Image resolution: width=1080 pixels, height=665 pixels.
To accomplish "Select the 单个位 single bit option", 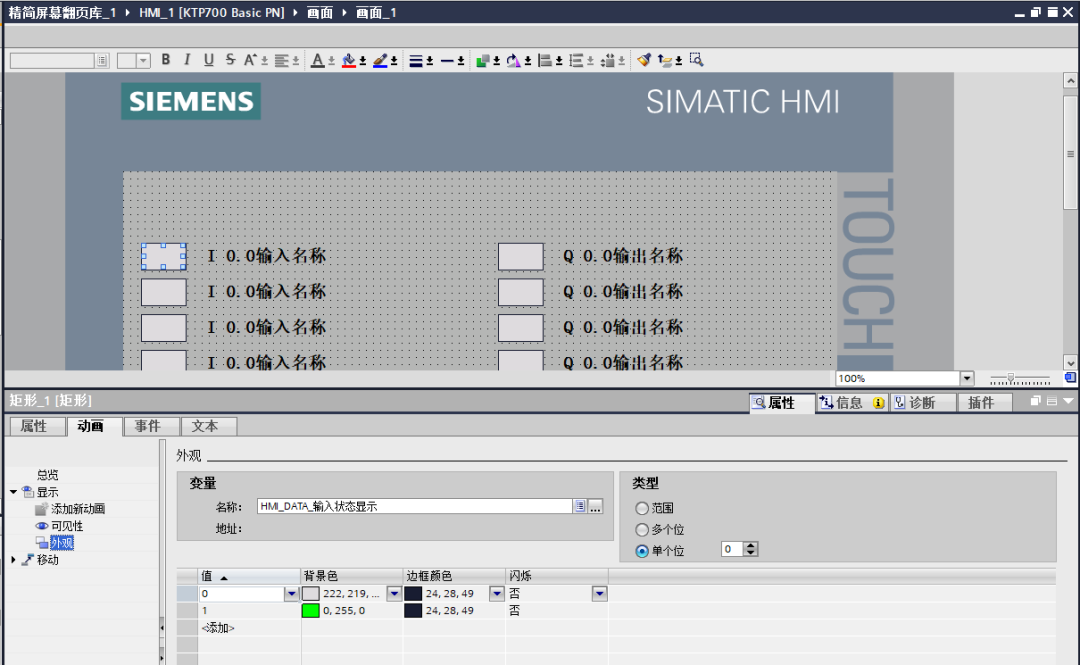I will (x=642, y=551).
